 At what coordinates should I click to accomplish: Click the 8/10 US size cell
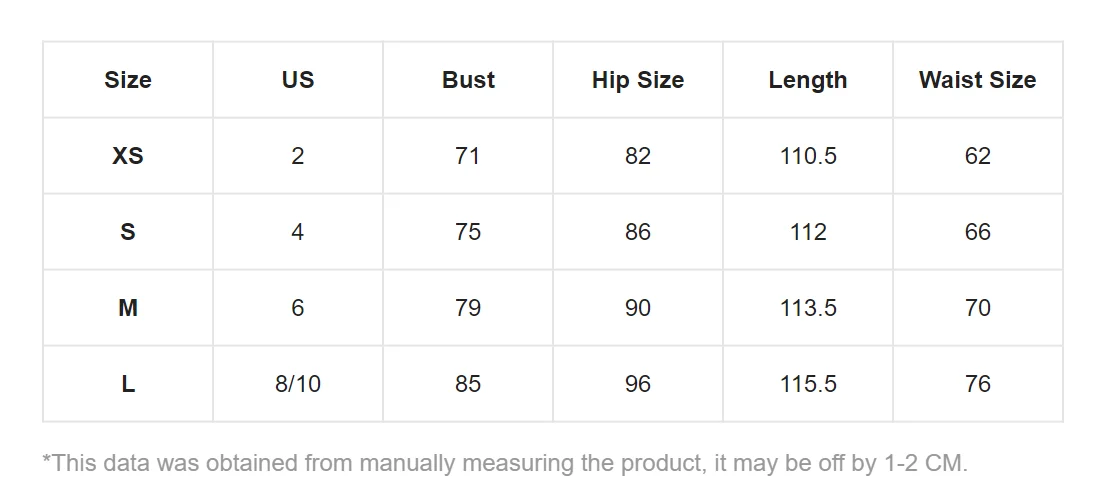298,384
